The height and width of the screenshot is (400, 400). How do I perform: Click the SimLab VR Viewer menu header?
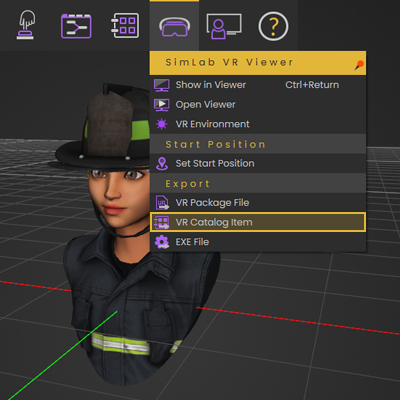point(258,63)
